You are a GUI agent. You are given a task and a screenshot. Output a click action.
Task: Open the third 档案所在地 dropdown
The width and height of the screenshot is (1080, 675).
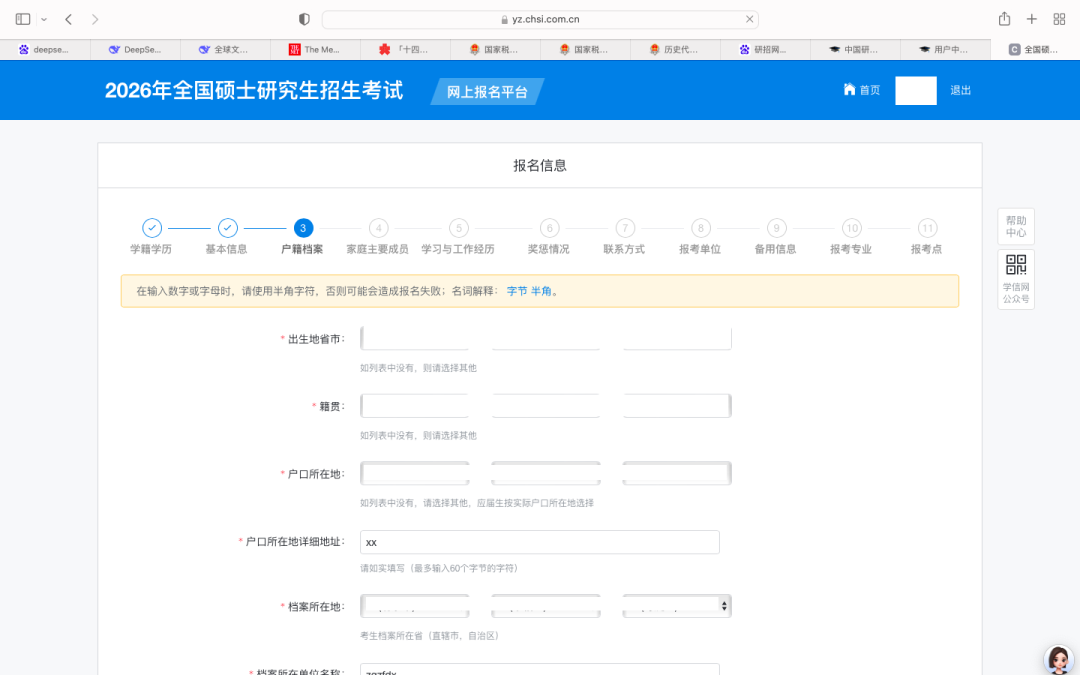click(x=677, y=606)
